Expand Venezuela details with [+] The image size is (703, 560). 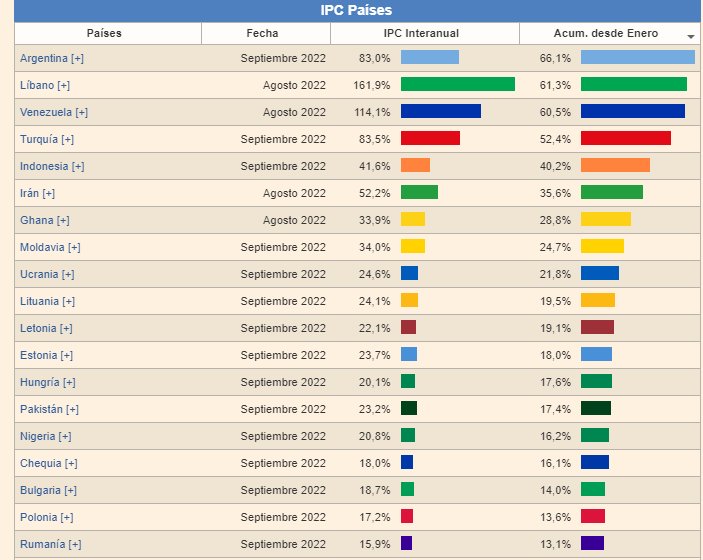tap(81, 112)
